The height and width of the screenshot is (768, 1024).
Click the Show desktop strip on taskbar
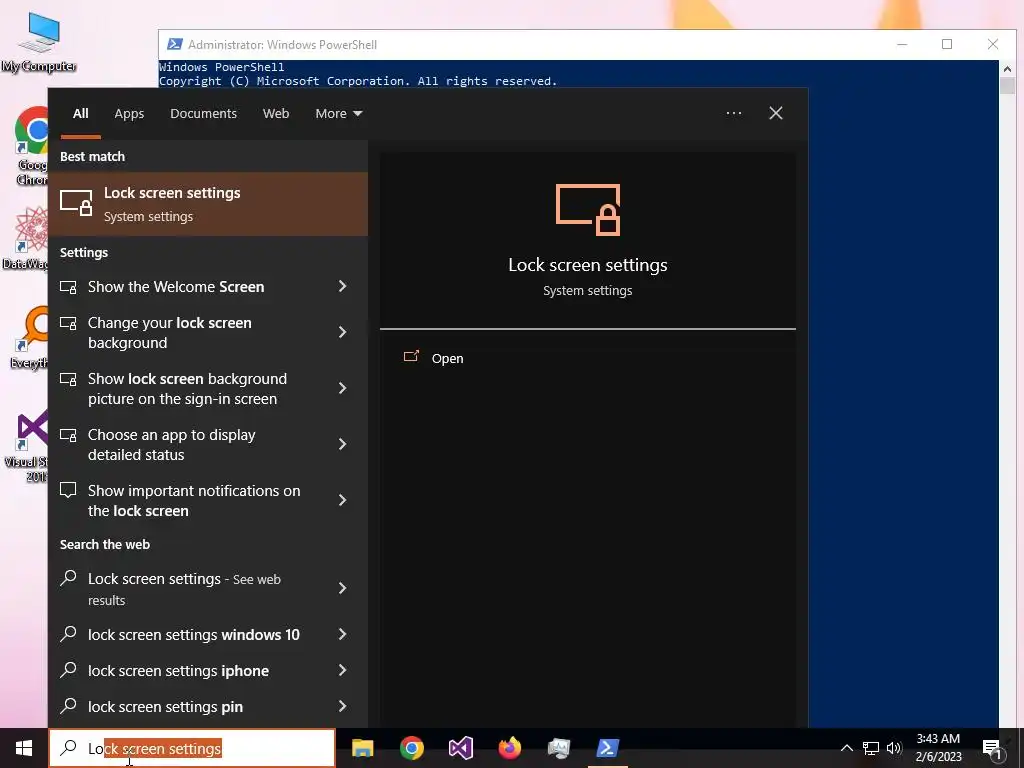click(x=1021, y=748)
